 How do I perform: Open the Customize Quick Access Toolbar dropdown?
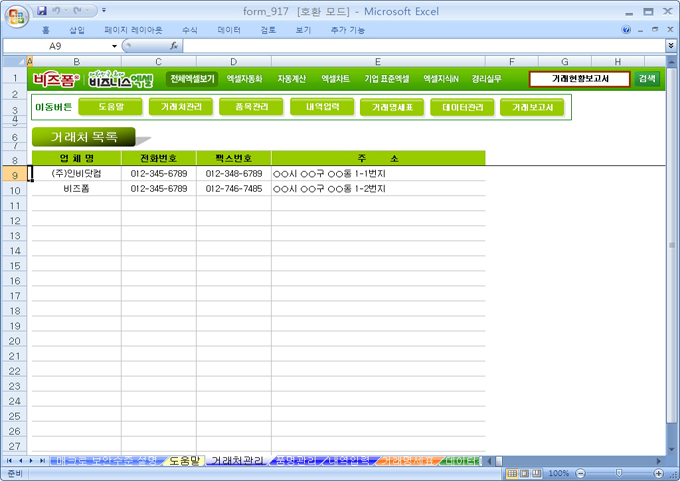click(107, 10)
